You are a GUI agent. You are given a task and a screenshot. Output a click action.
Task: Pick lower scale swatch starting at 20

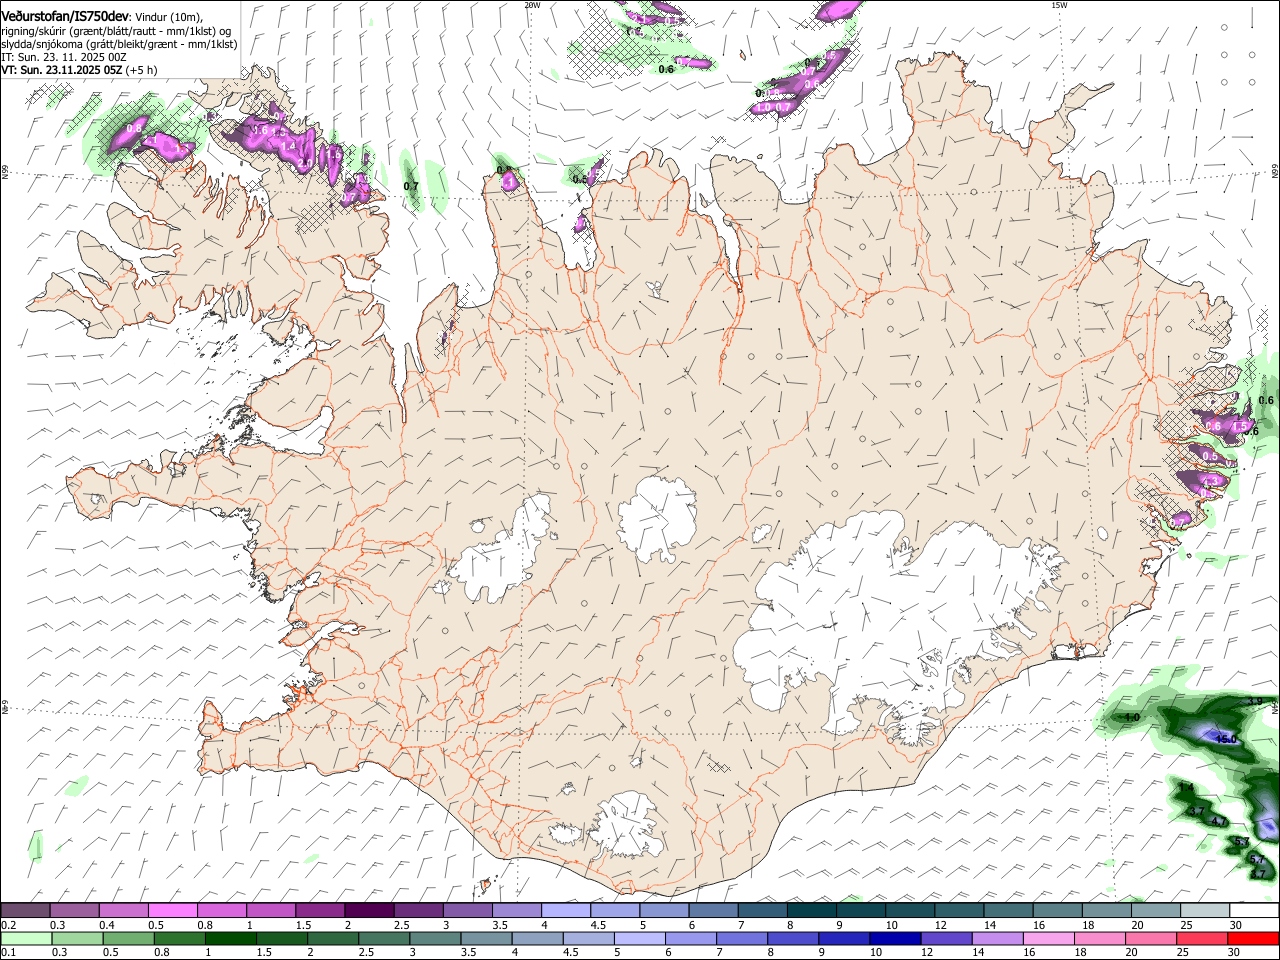pos(1150,938)
